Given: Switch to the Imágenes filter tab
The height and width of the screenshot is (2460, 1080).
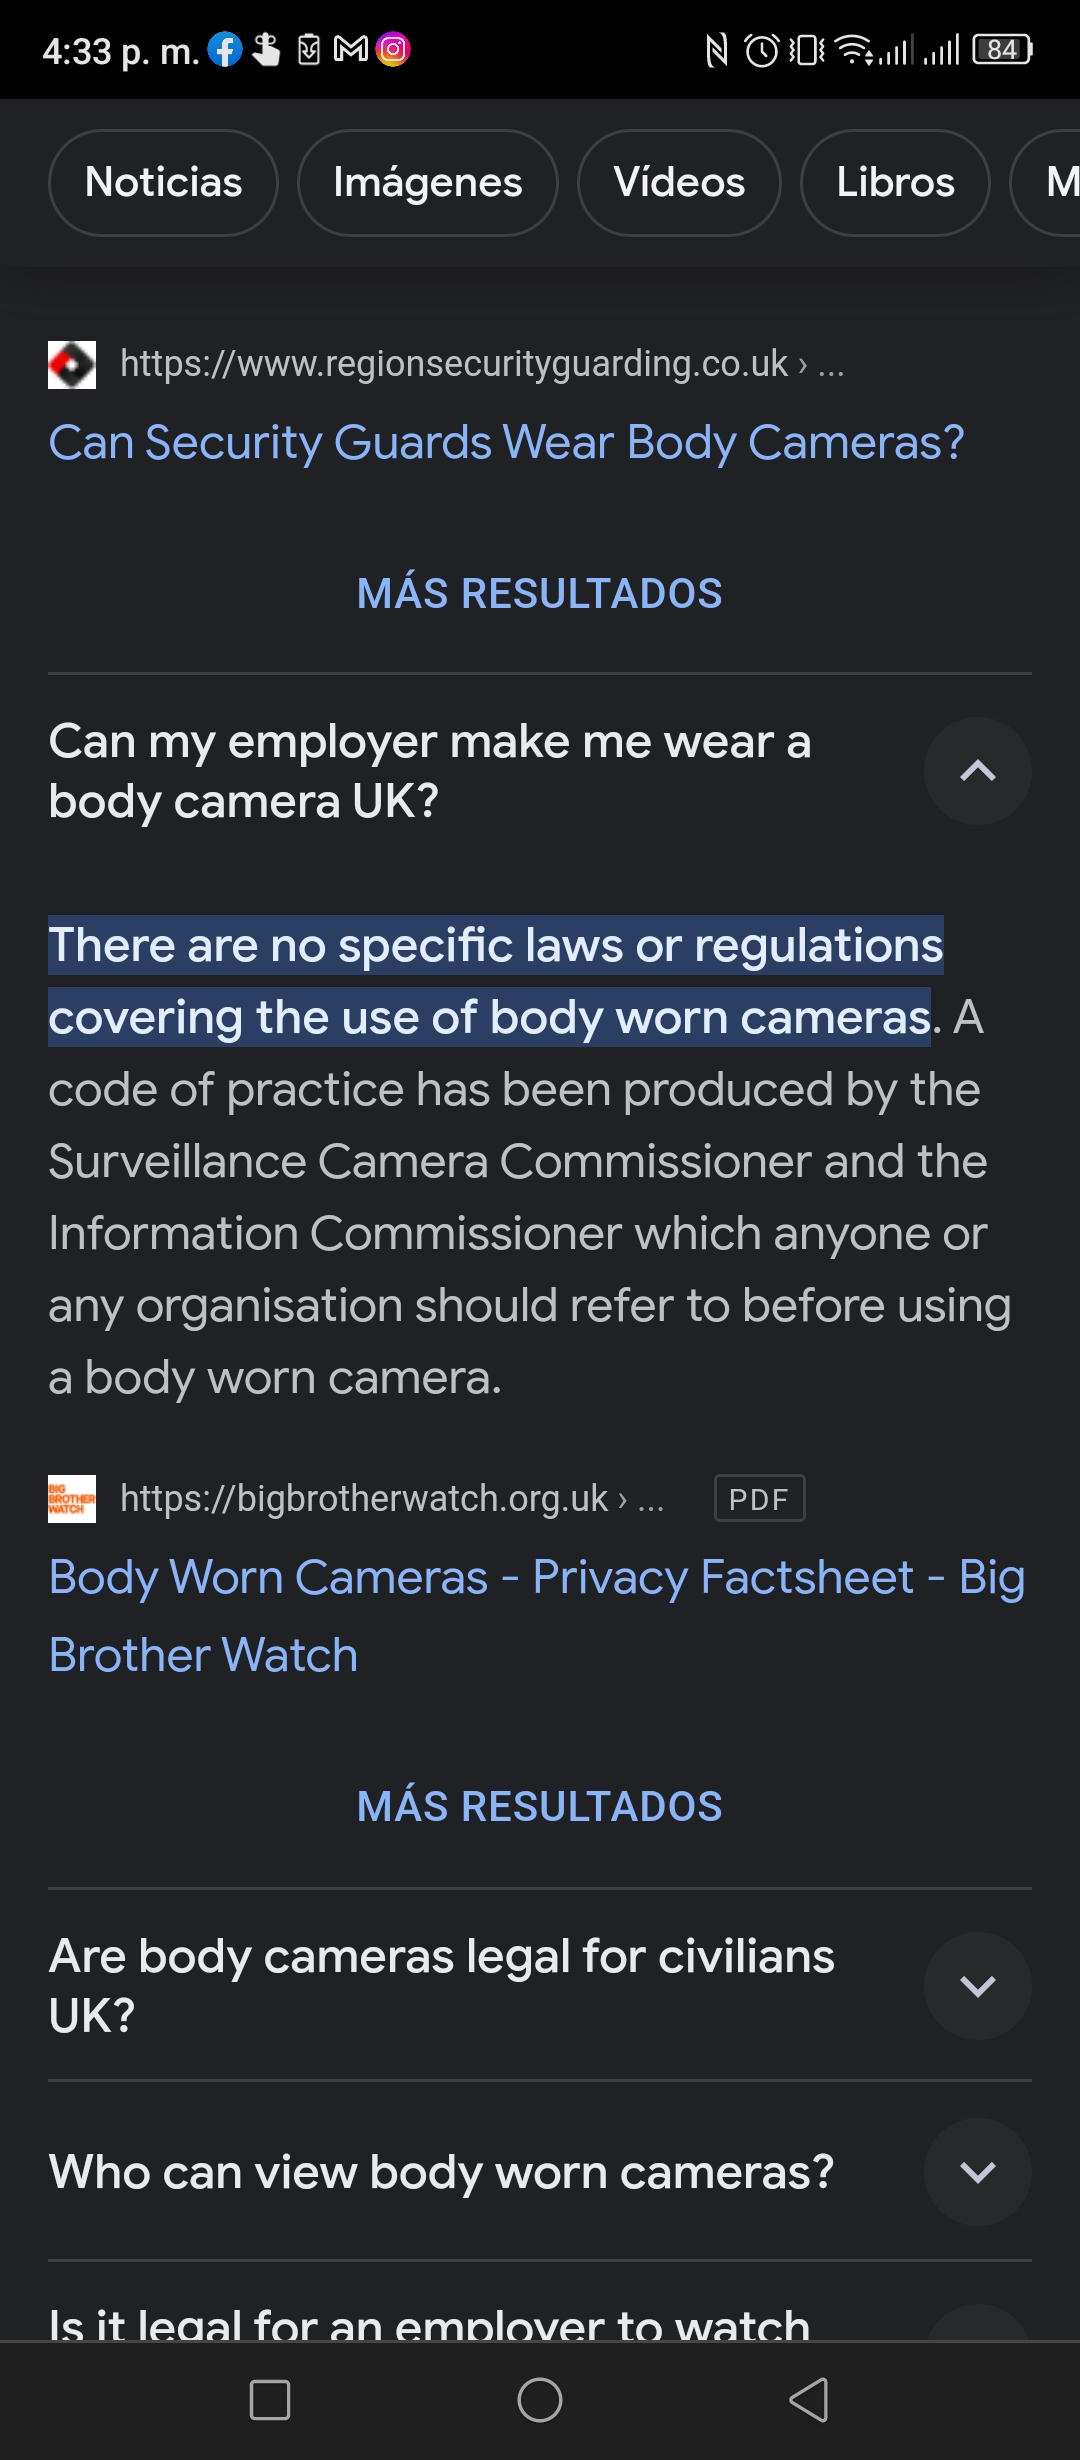Looking at the screenshot, I should [x=428, y=183].
